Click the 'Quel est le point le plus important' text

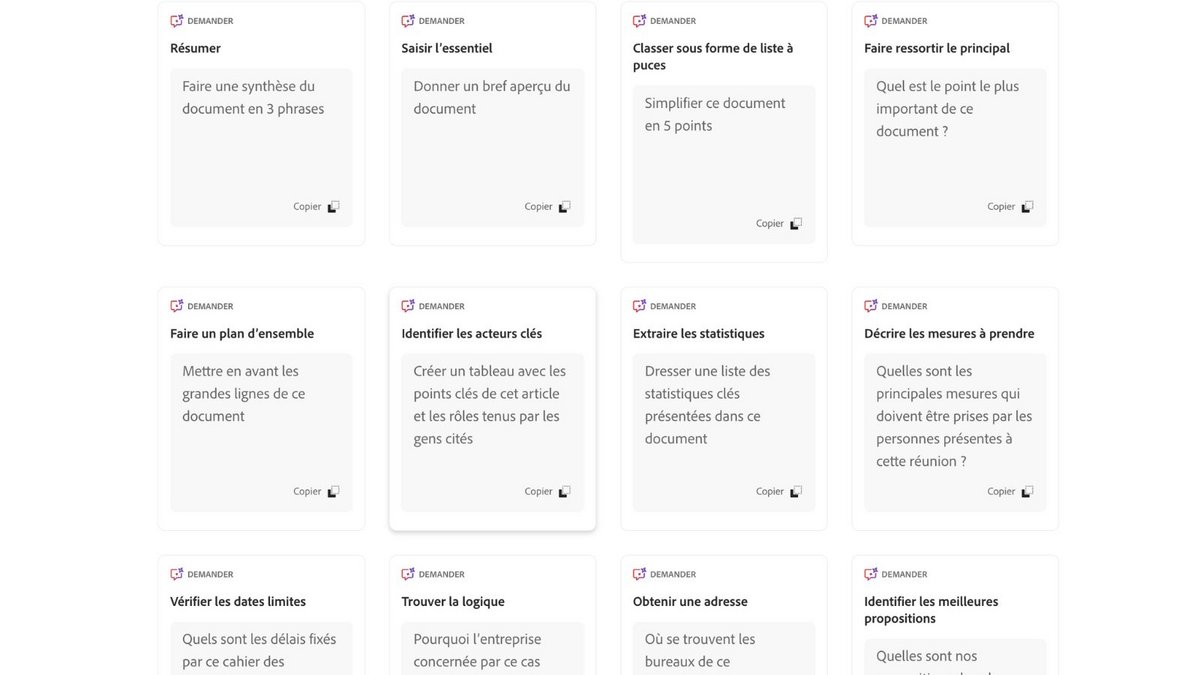click(x=948, y=109)
